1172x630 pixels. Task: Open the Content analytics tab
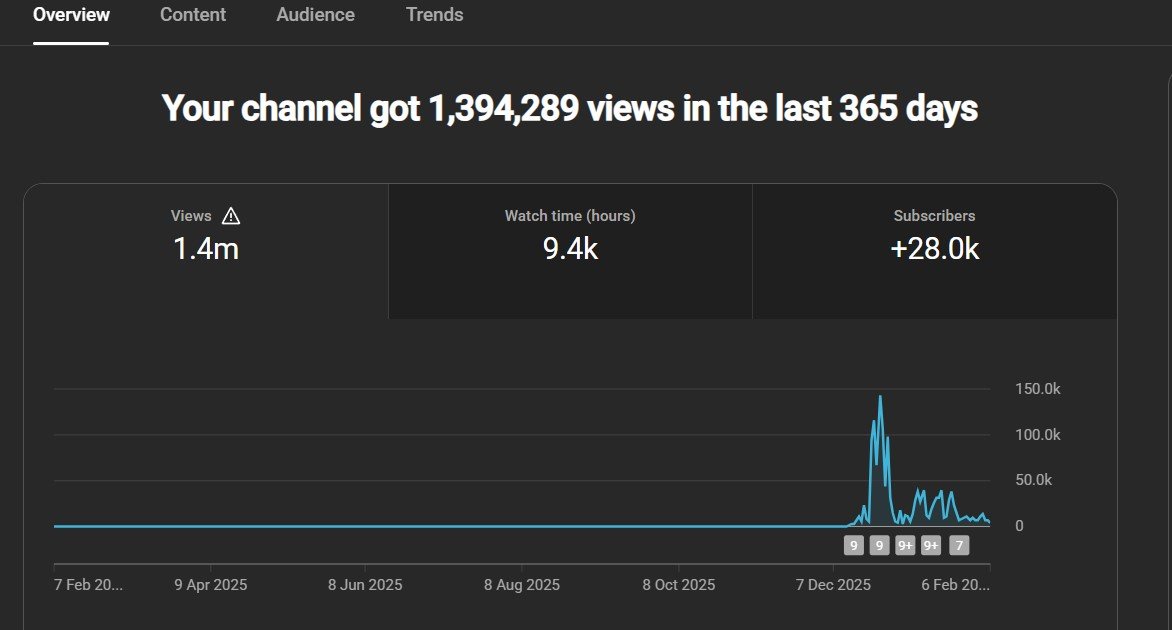pos(193,15)
